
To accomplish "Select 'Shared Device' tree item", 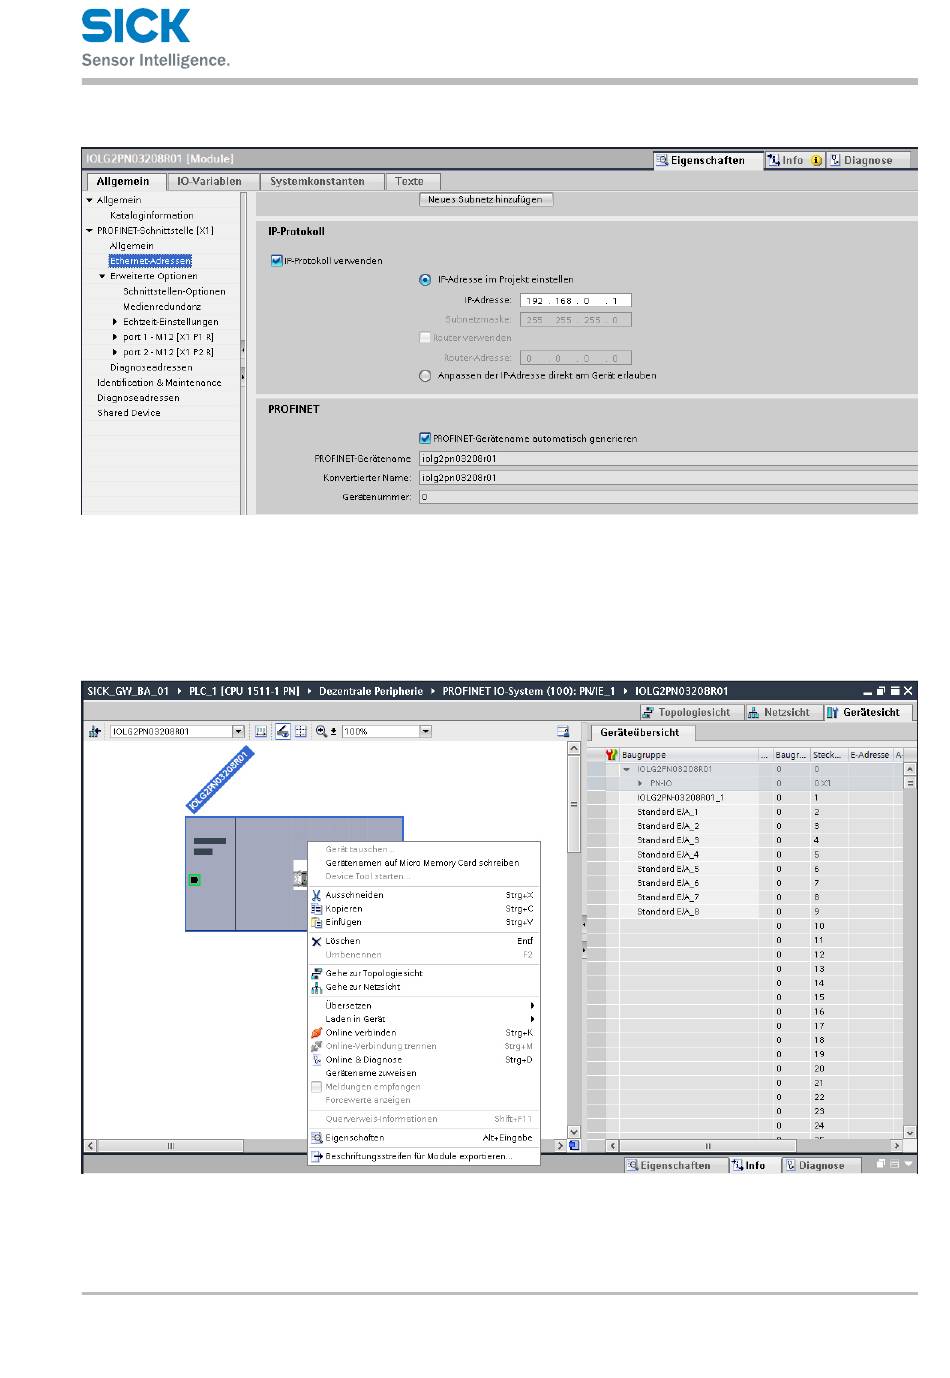I will click(129, 413).
